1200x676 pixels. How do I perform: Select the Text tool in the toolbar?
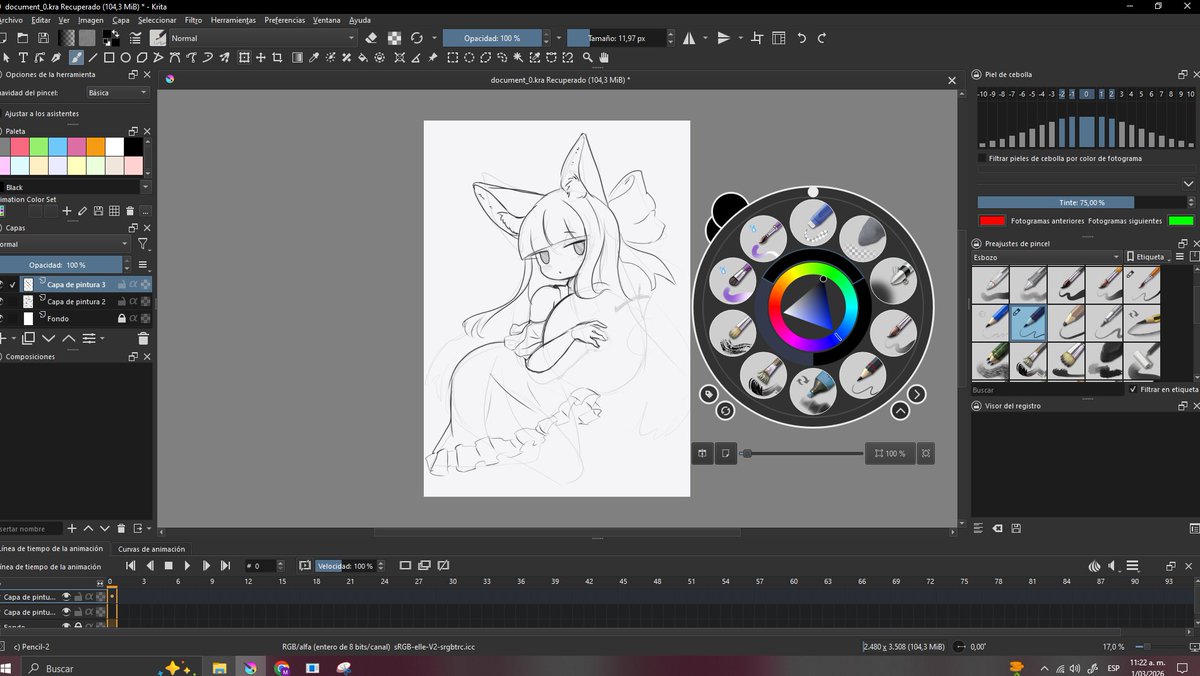click(x=23, y=58)
